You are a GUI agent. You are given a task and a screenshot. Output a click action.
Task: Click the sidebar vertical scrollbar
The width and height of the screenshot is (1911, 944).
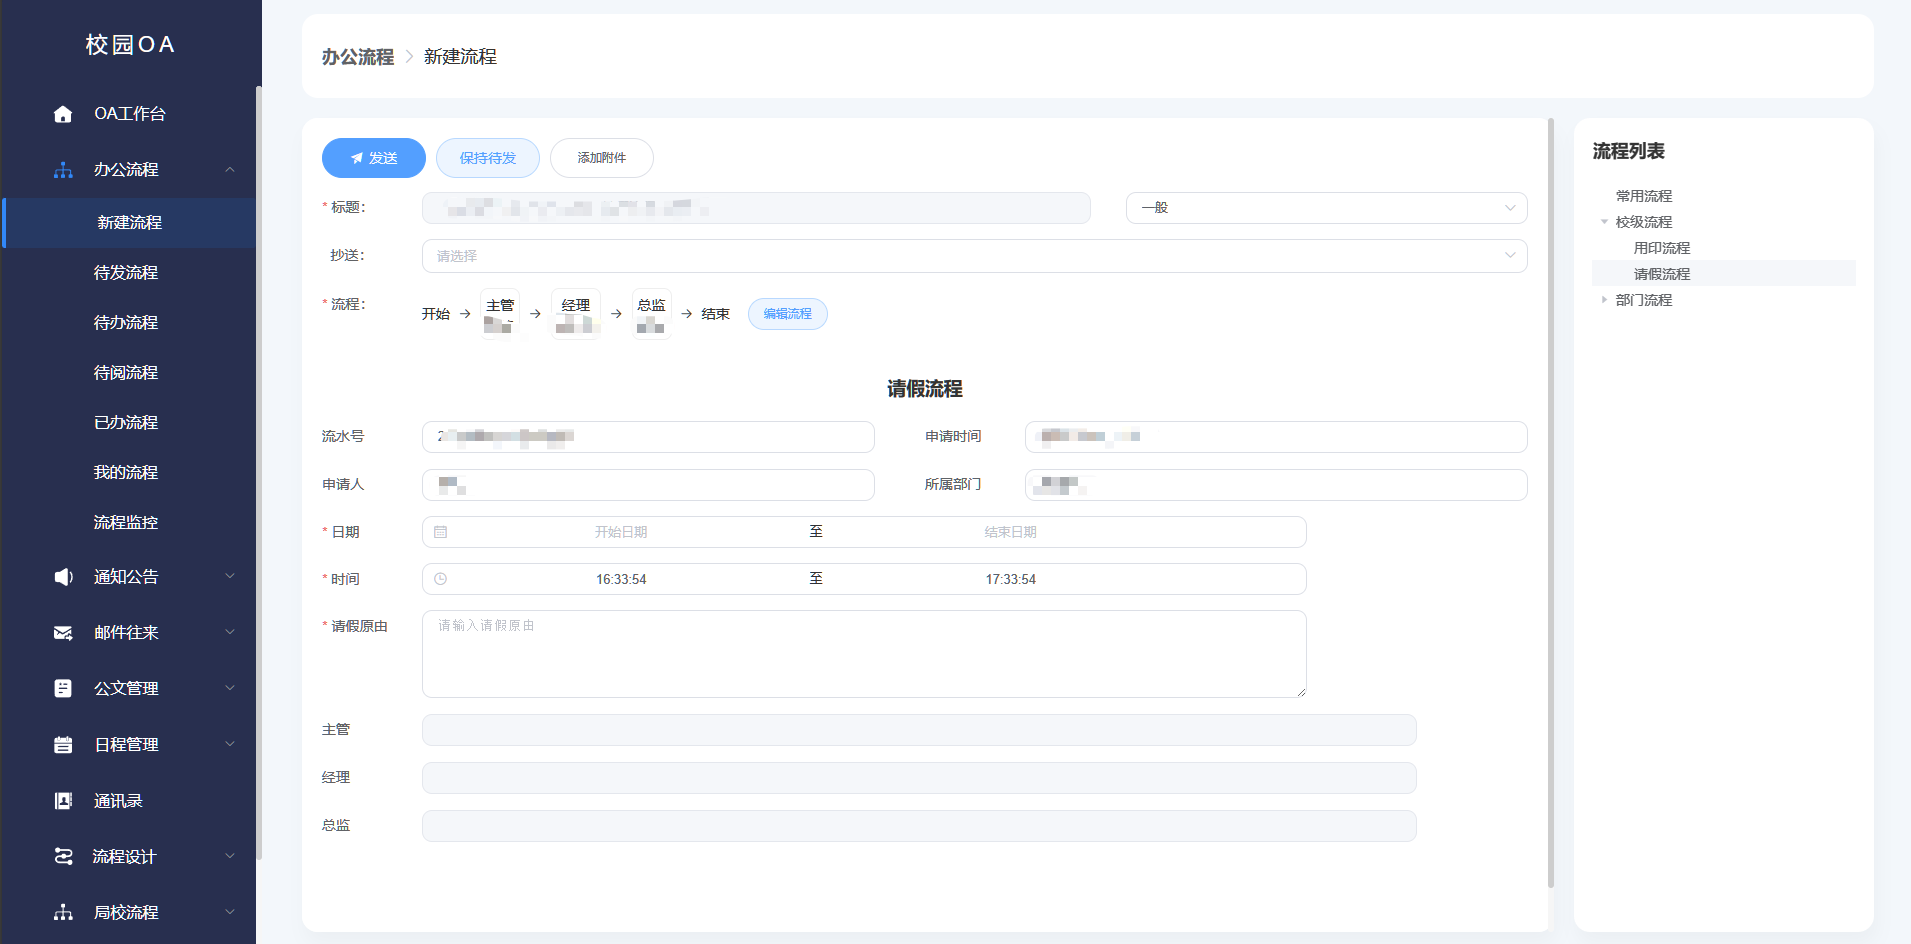[259, 473]
